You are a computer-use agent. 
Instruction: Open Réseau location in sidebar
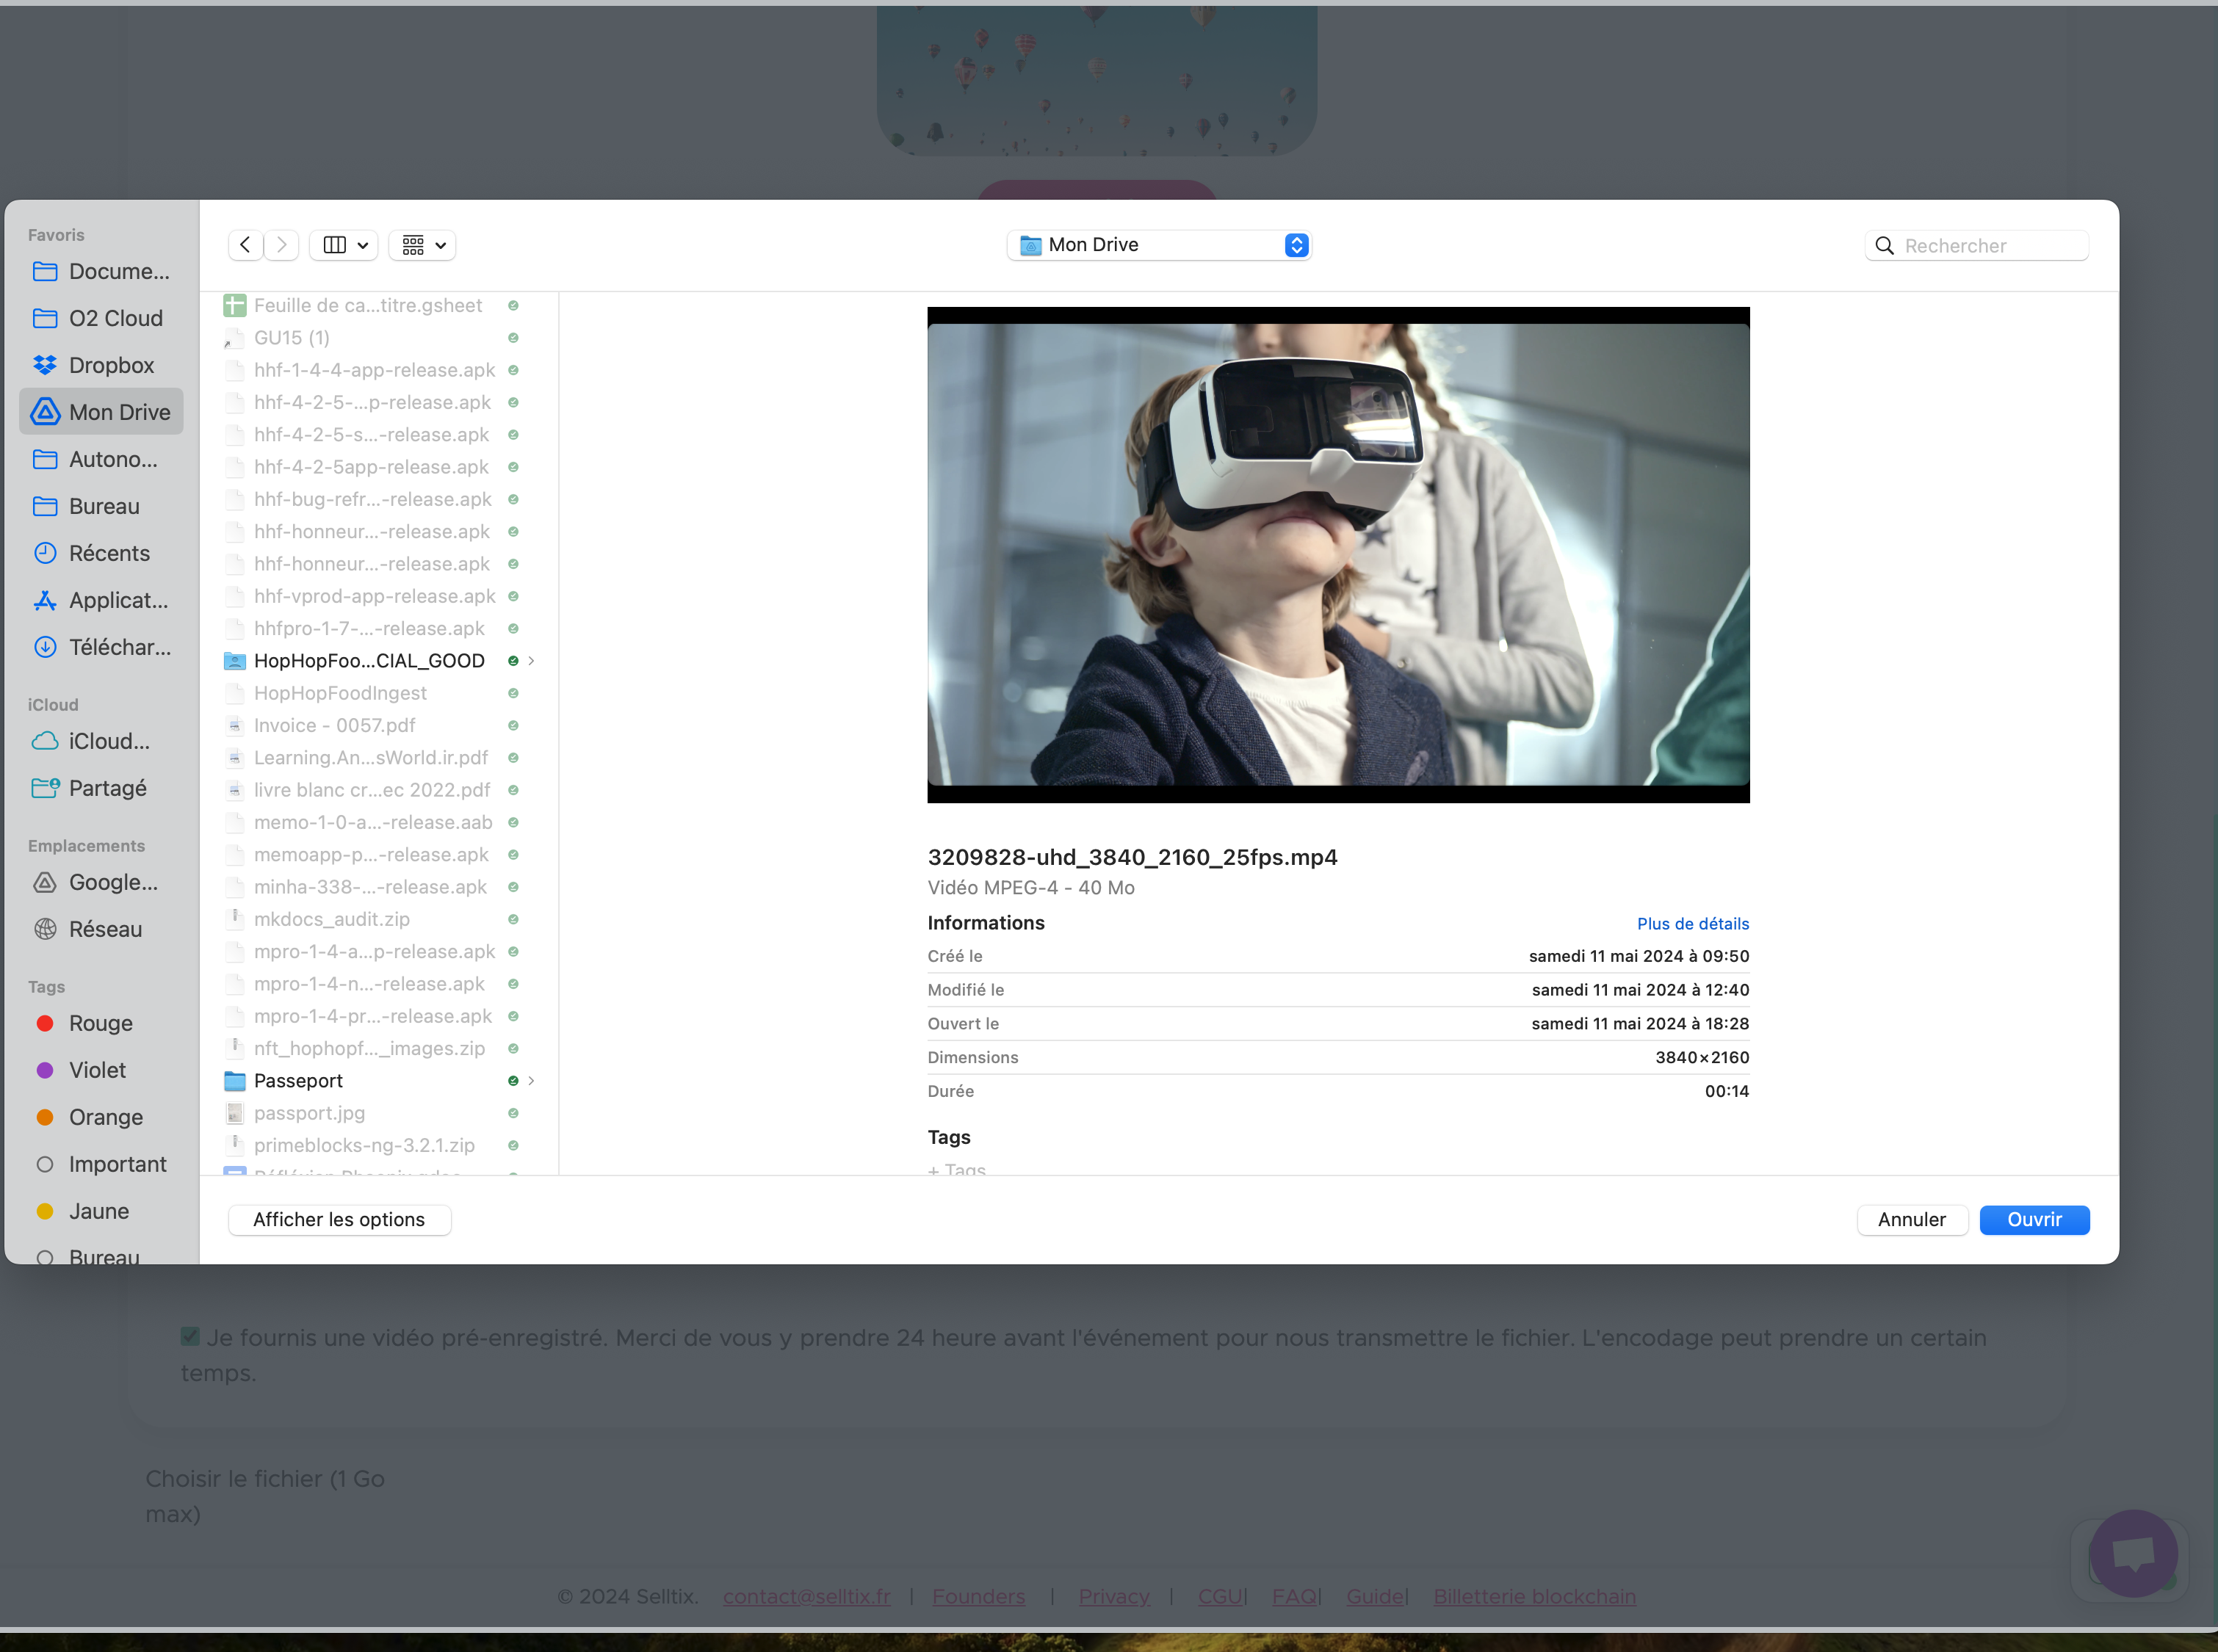click(104, 929)
